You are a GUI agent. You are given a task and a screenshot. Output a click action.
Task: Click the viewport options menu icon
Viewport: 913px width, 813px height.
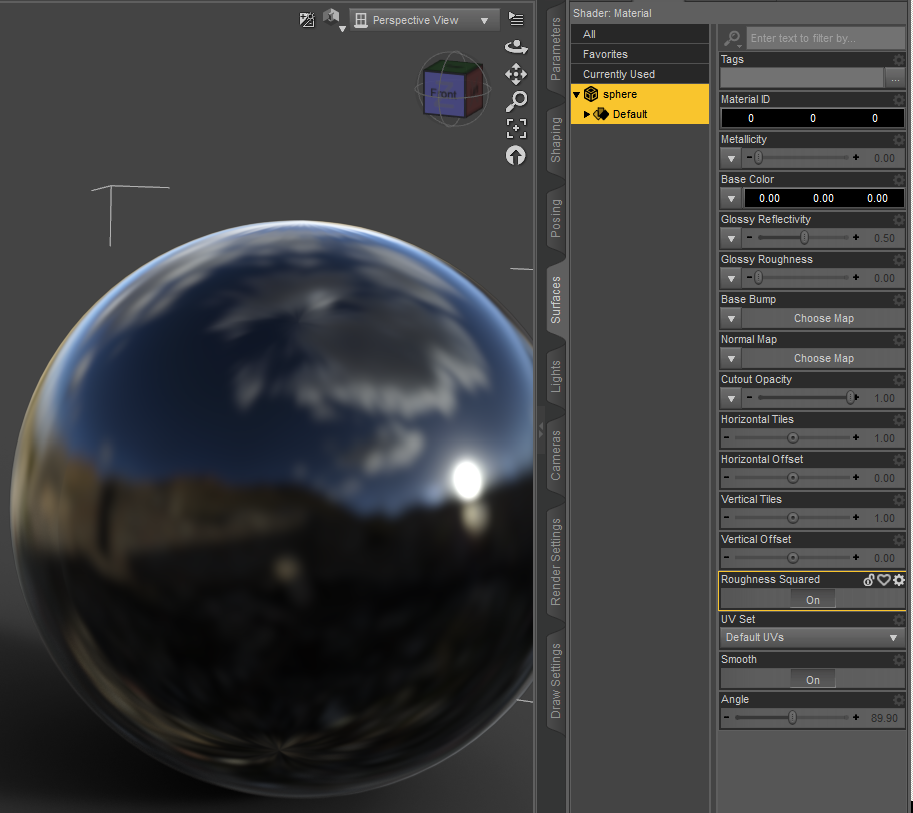516,19
